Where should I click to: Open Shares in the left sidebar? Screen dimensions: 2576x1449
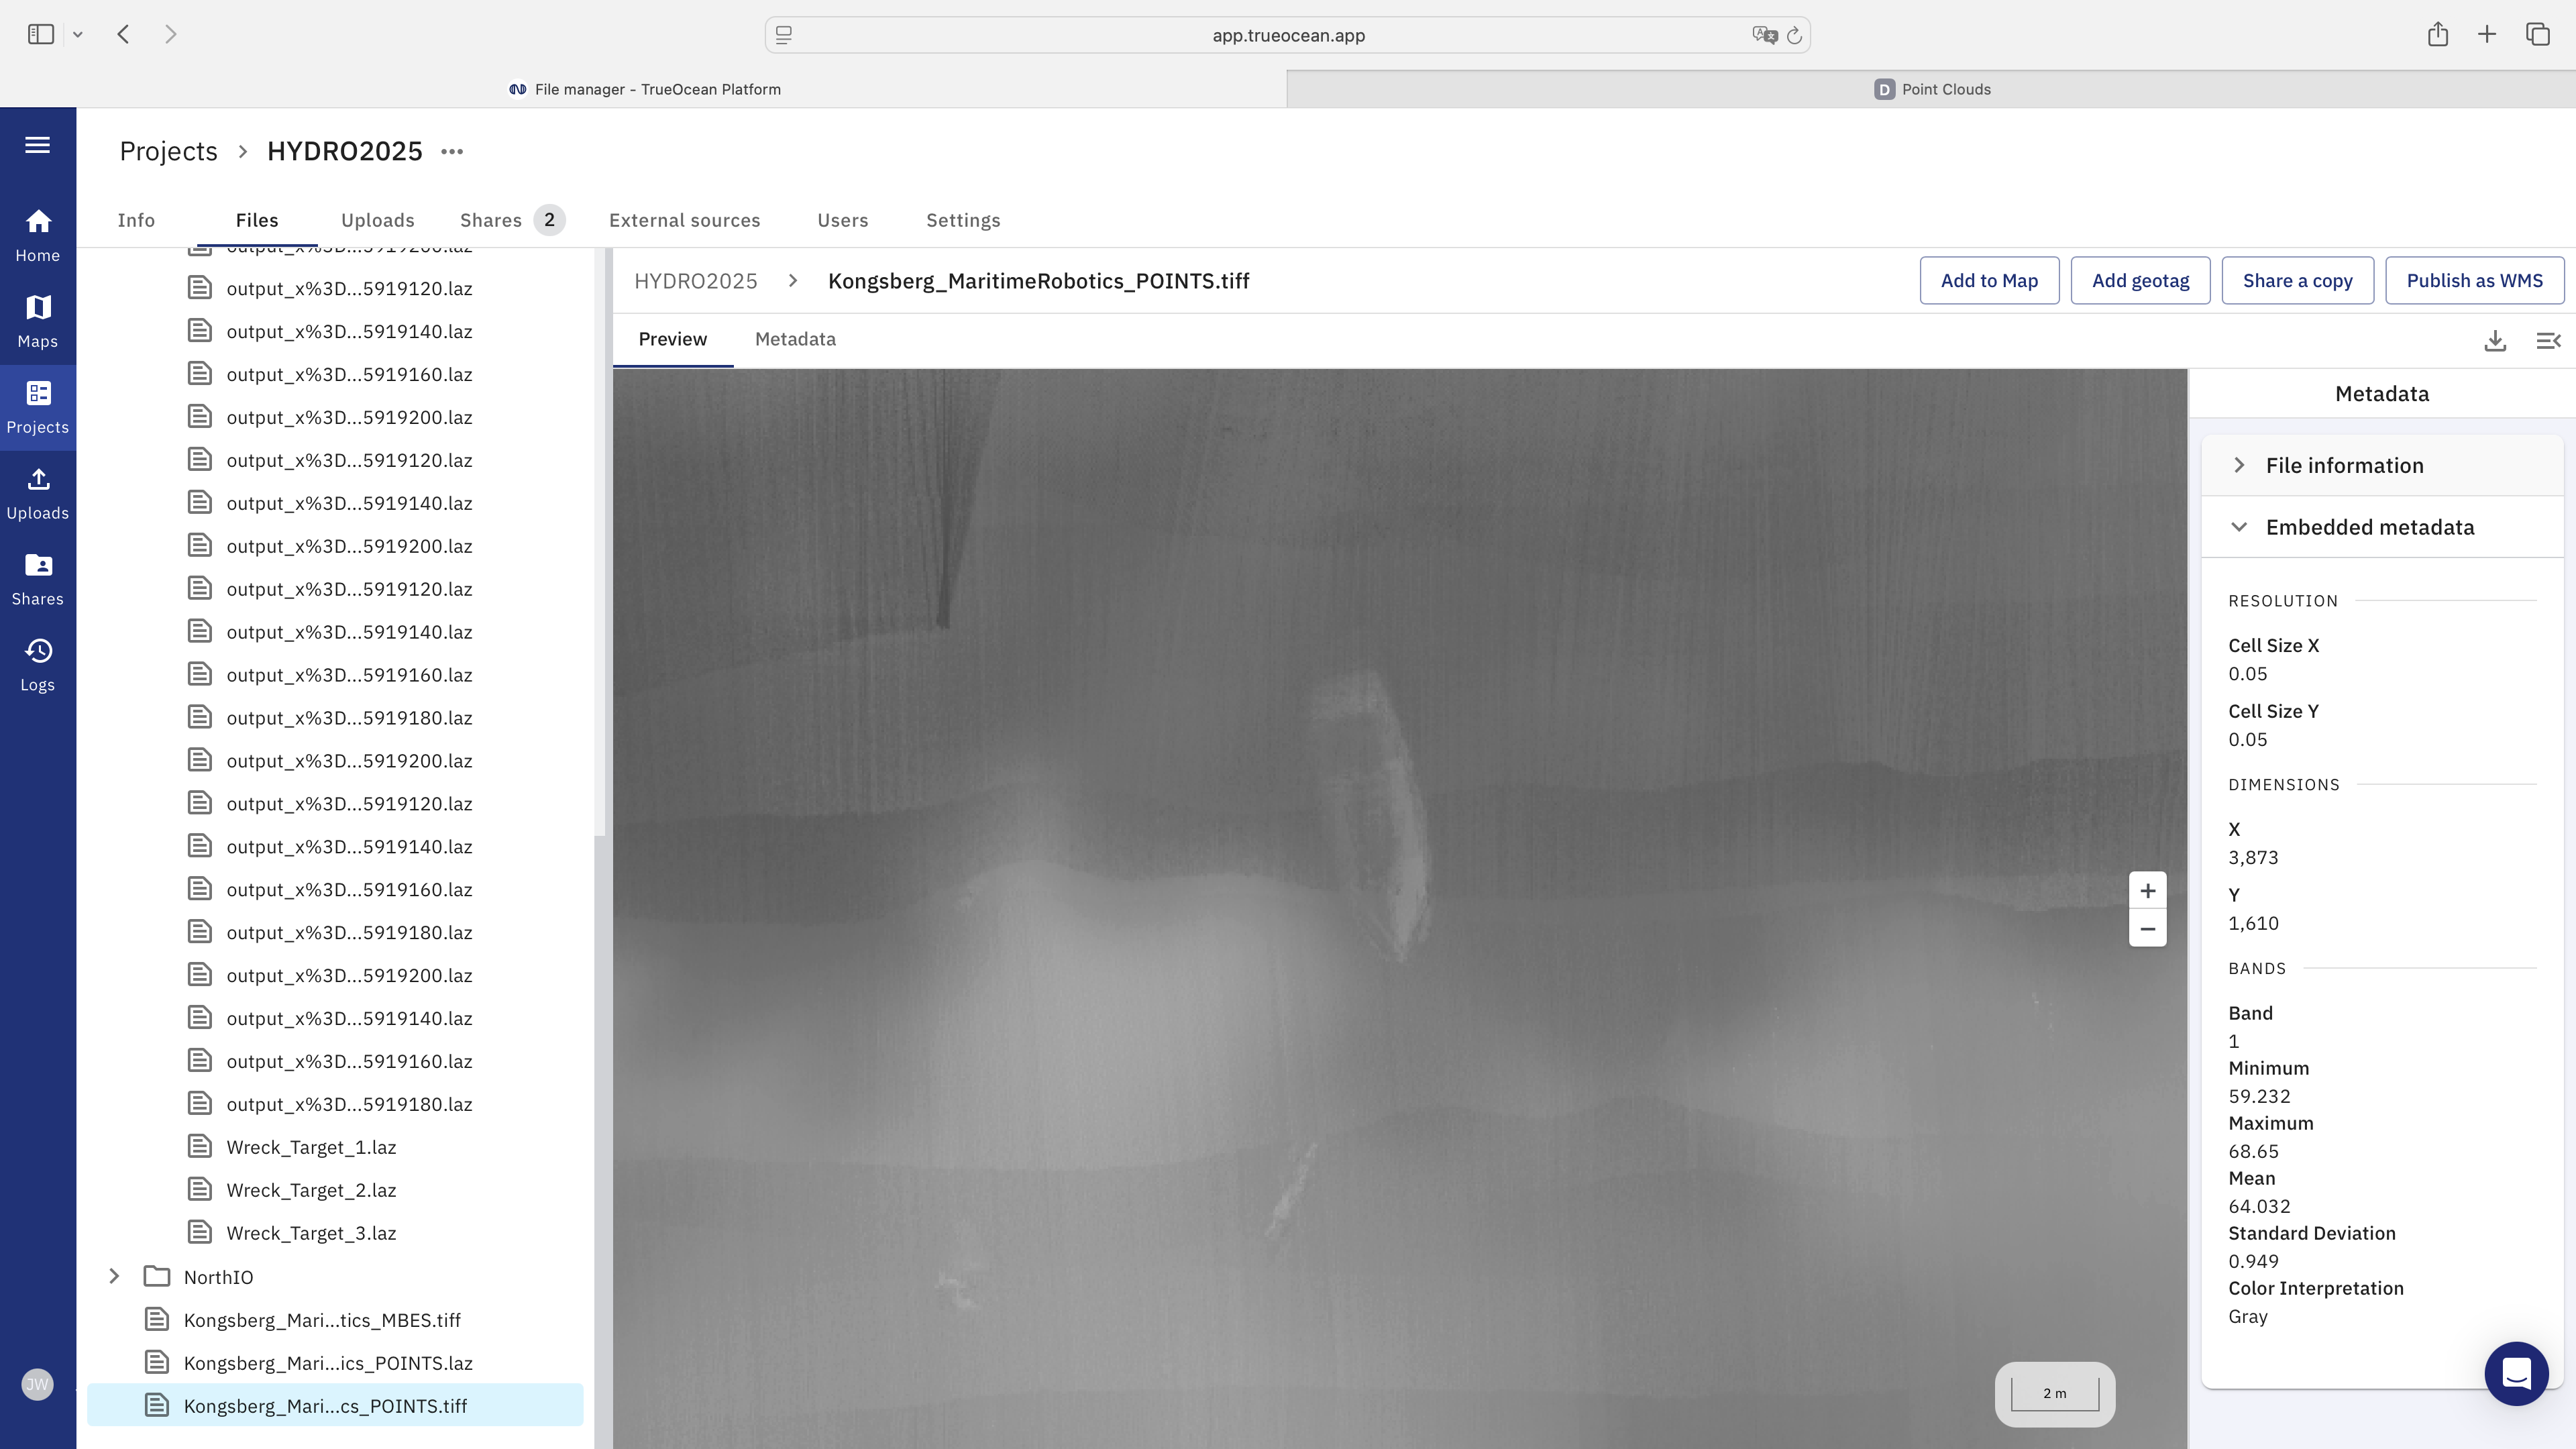tap(37, 579)
